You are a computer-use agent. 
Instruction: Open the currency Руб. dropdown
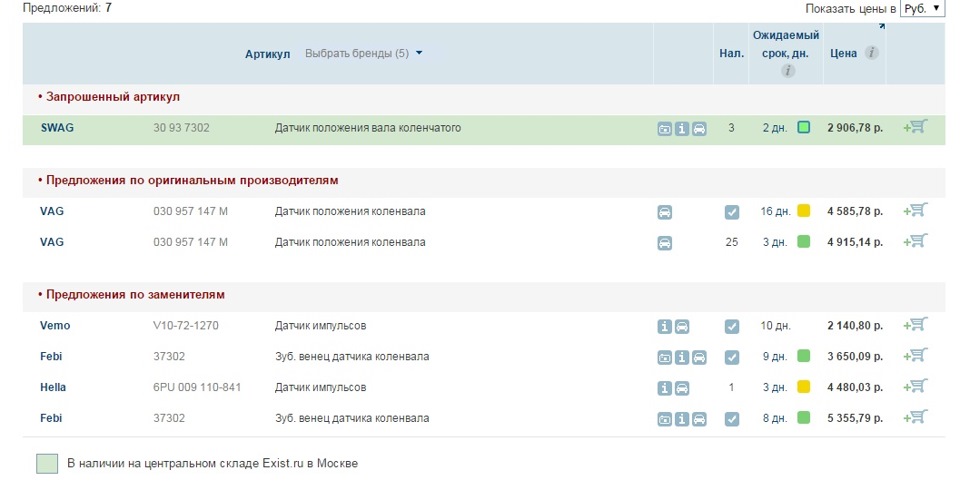922,8
